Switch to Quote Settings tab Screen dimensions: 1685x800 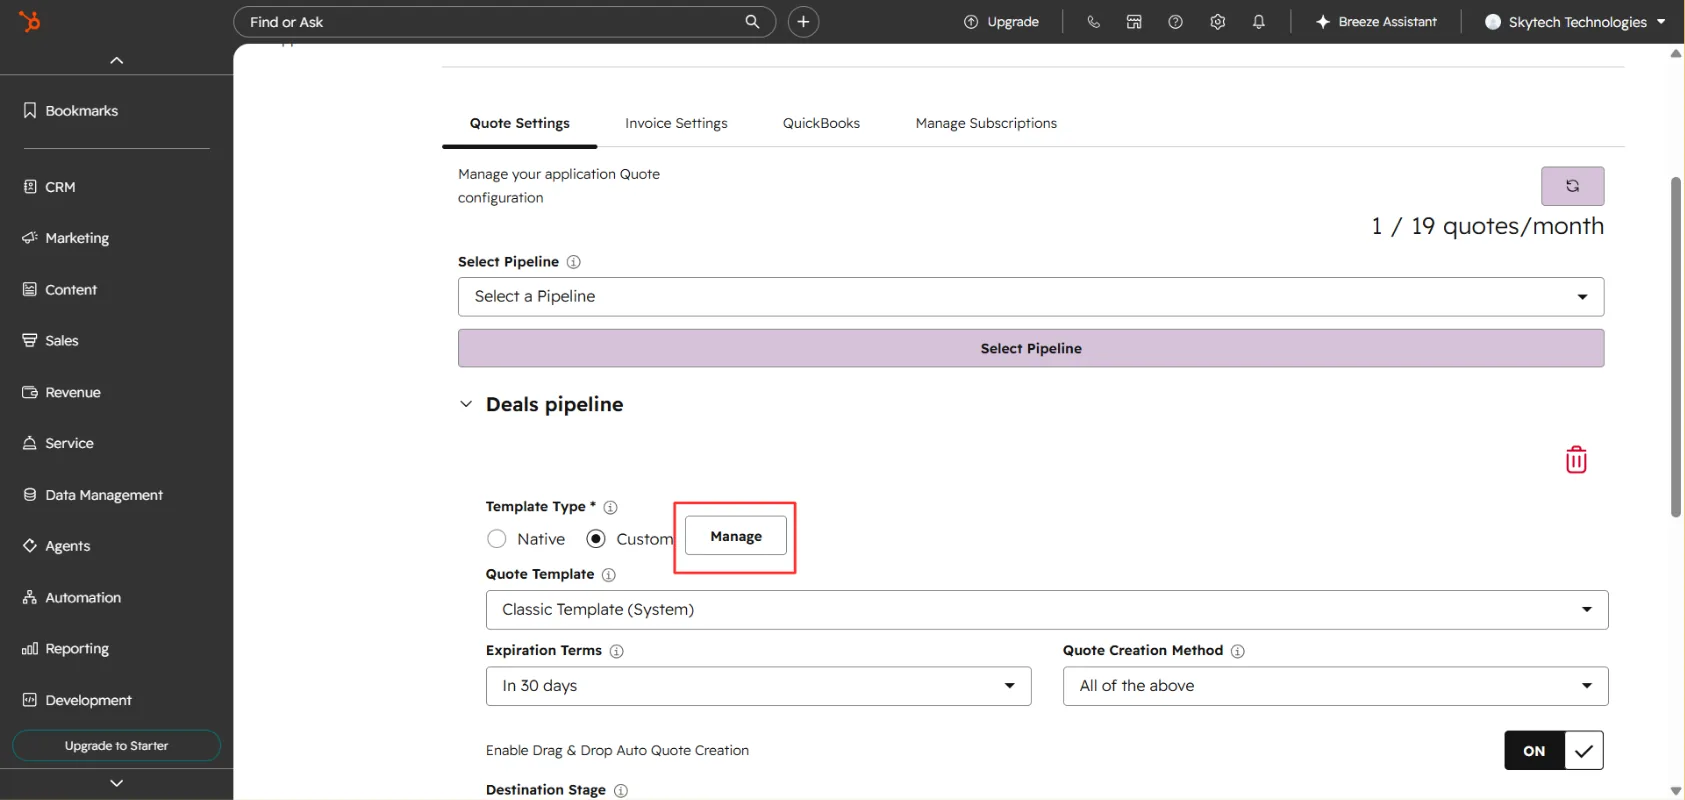click(x=520, y=123)
